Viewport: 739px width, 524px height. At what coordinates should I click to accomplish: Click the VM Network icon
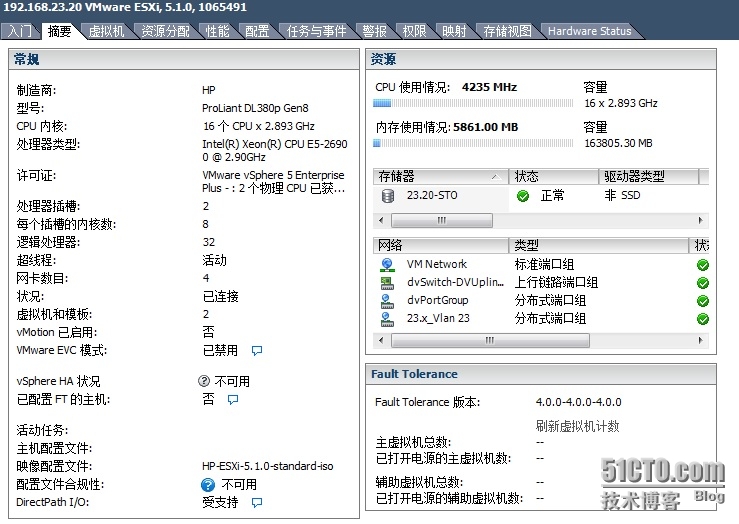tap(387, 265)
